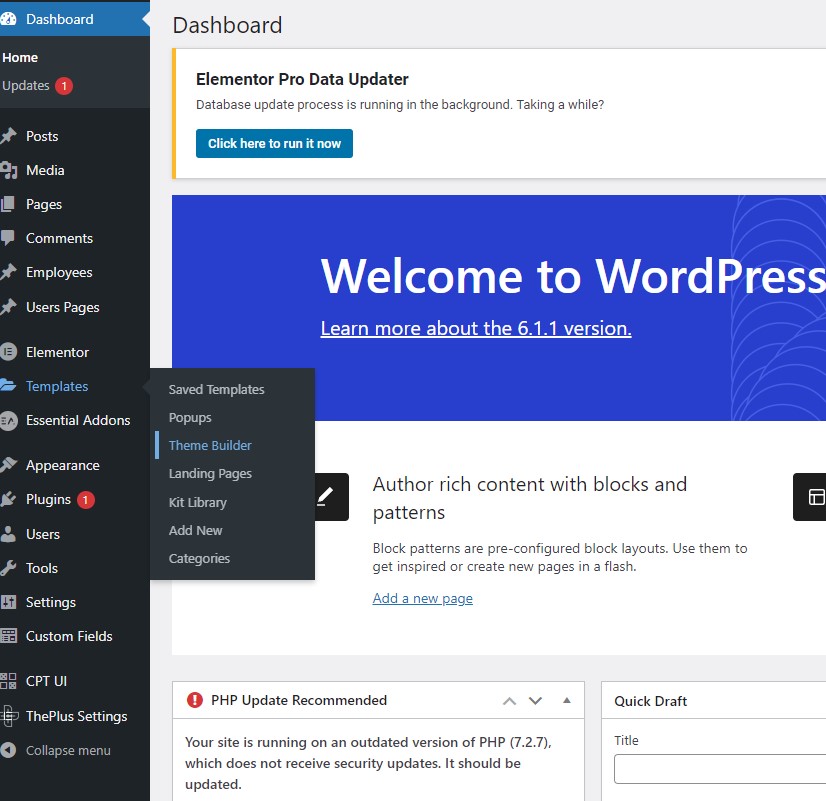
Task: Open the CPT UI menu label
Action: click(x=46, y=681)
